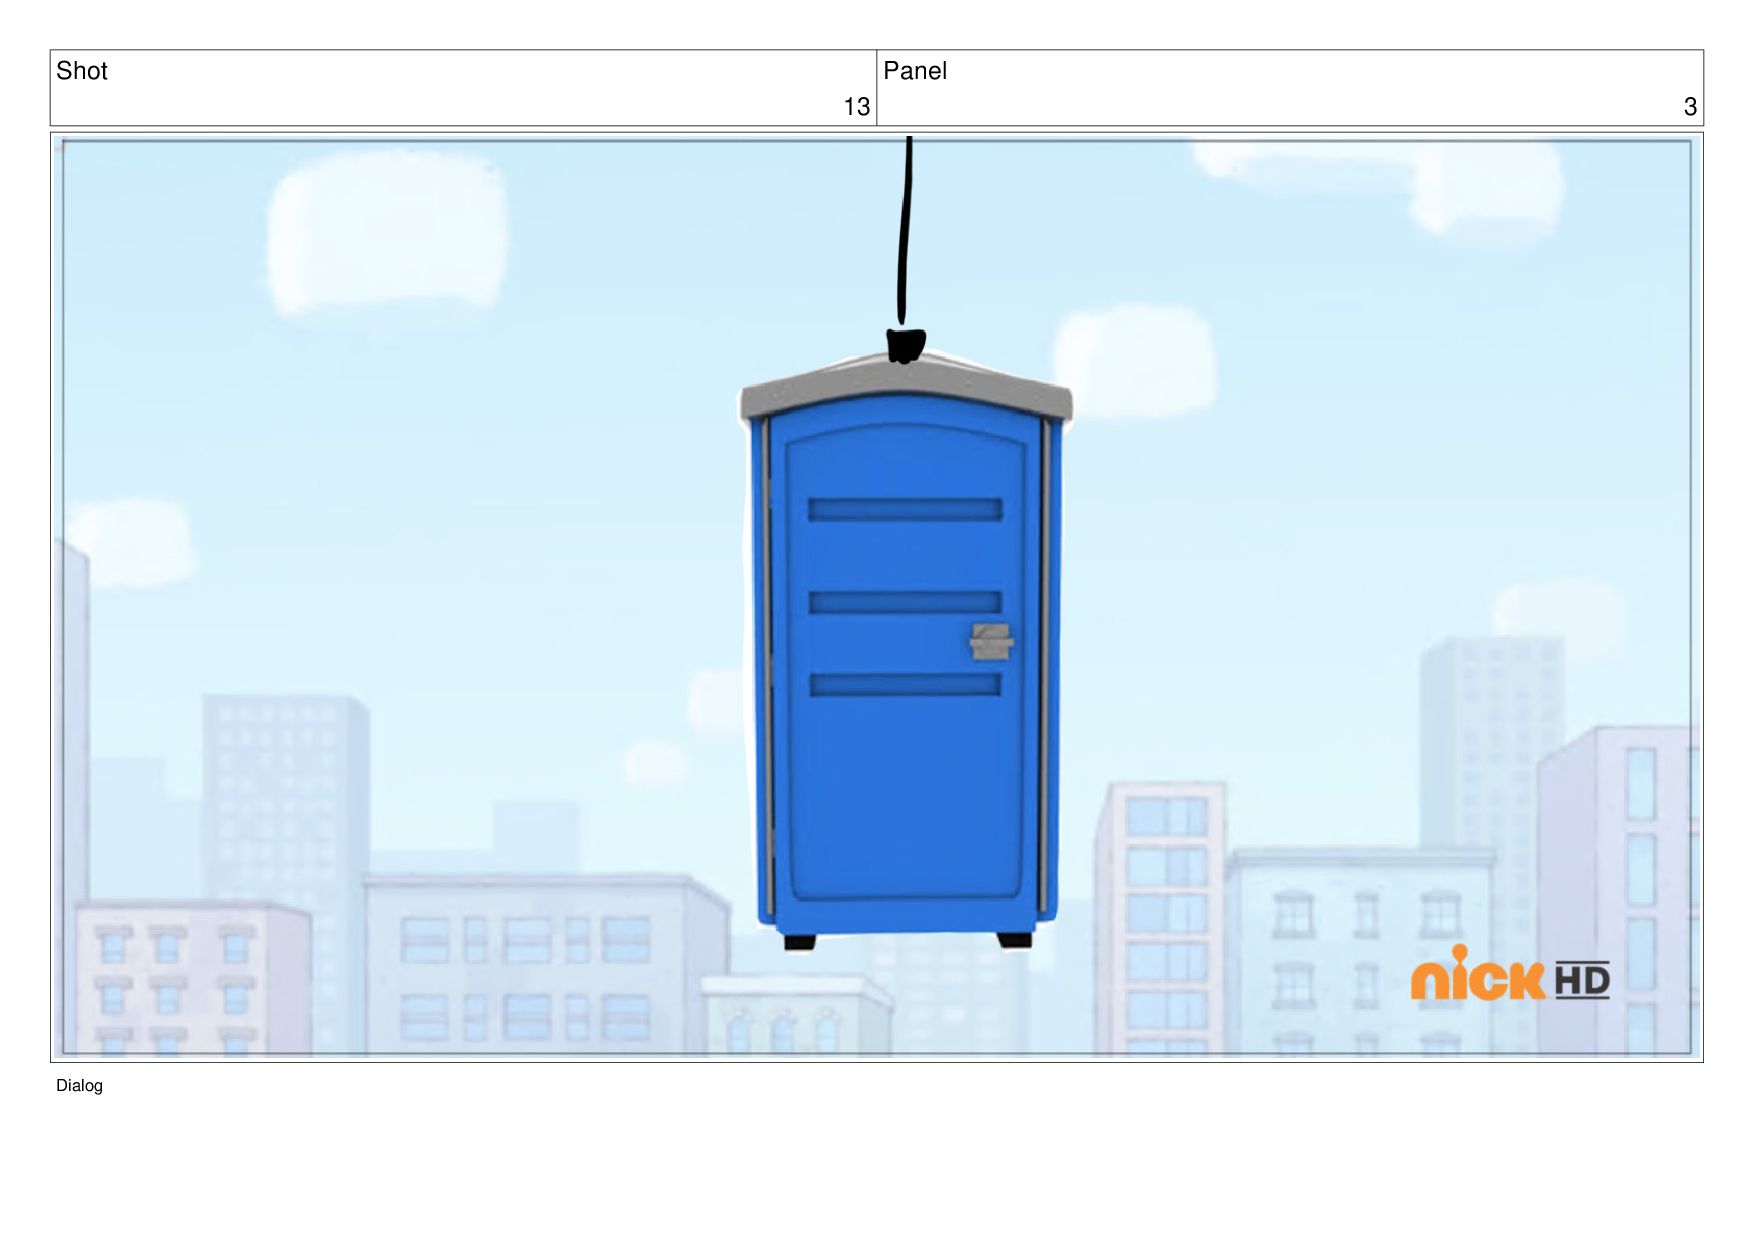The image size is (1754, 1240).
Task: Click the 'Shot' header label
Action: pos(82,71)
